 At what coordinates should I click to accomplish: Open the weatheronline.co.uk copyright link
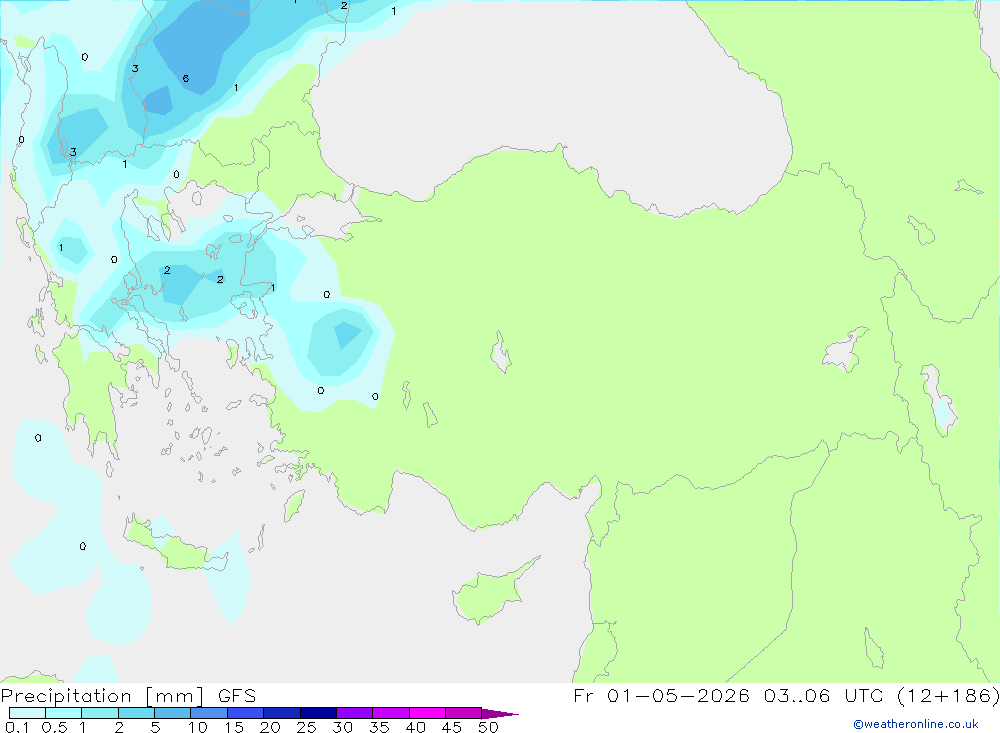pyautogui.click(x=916, y=724)
